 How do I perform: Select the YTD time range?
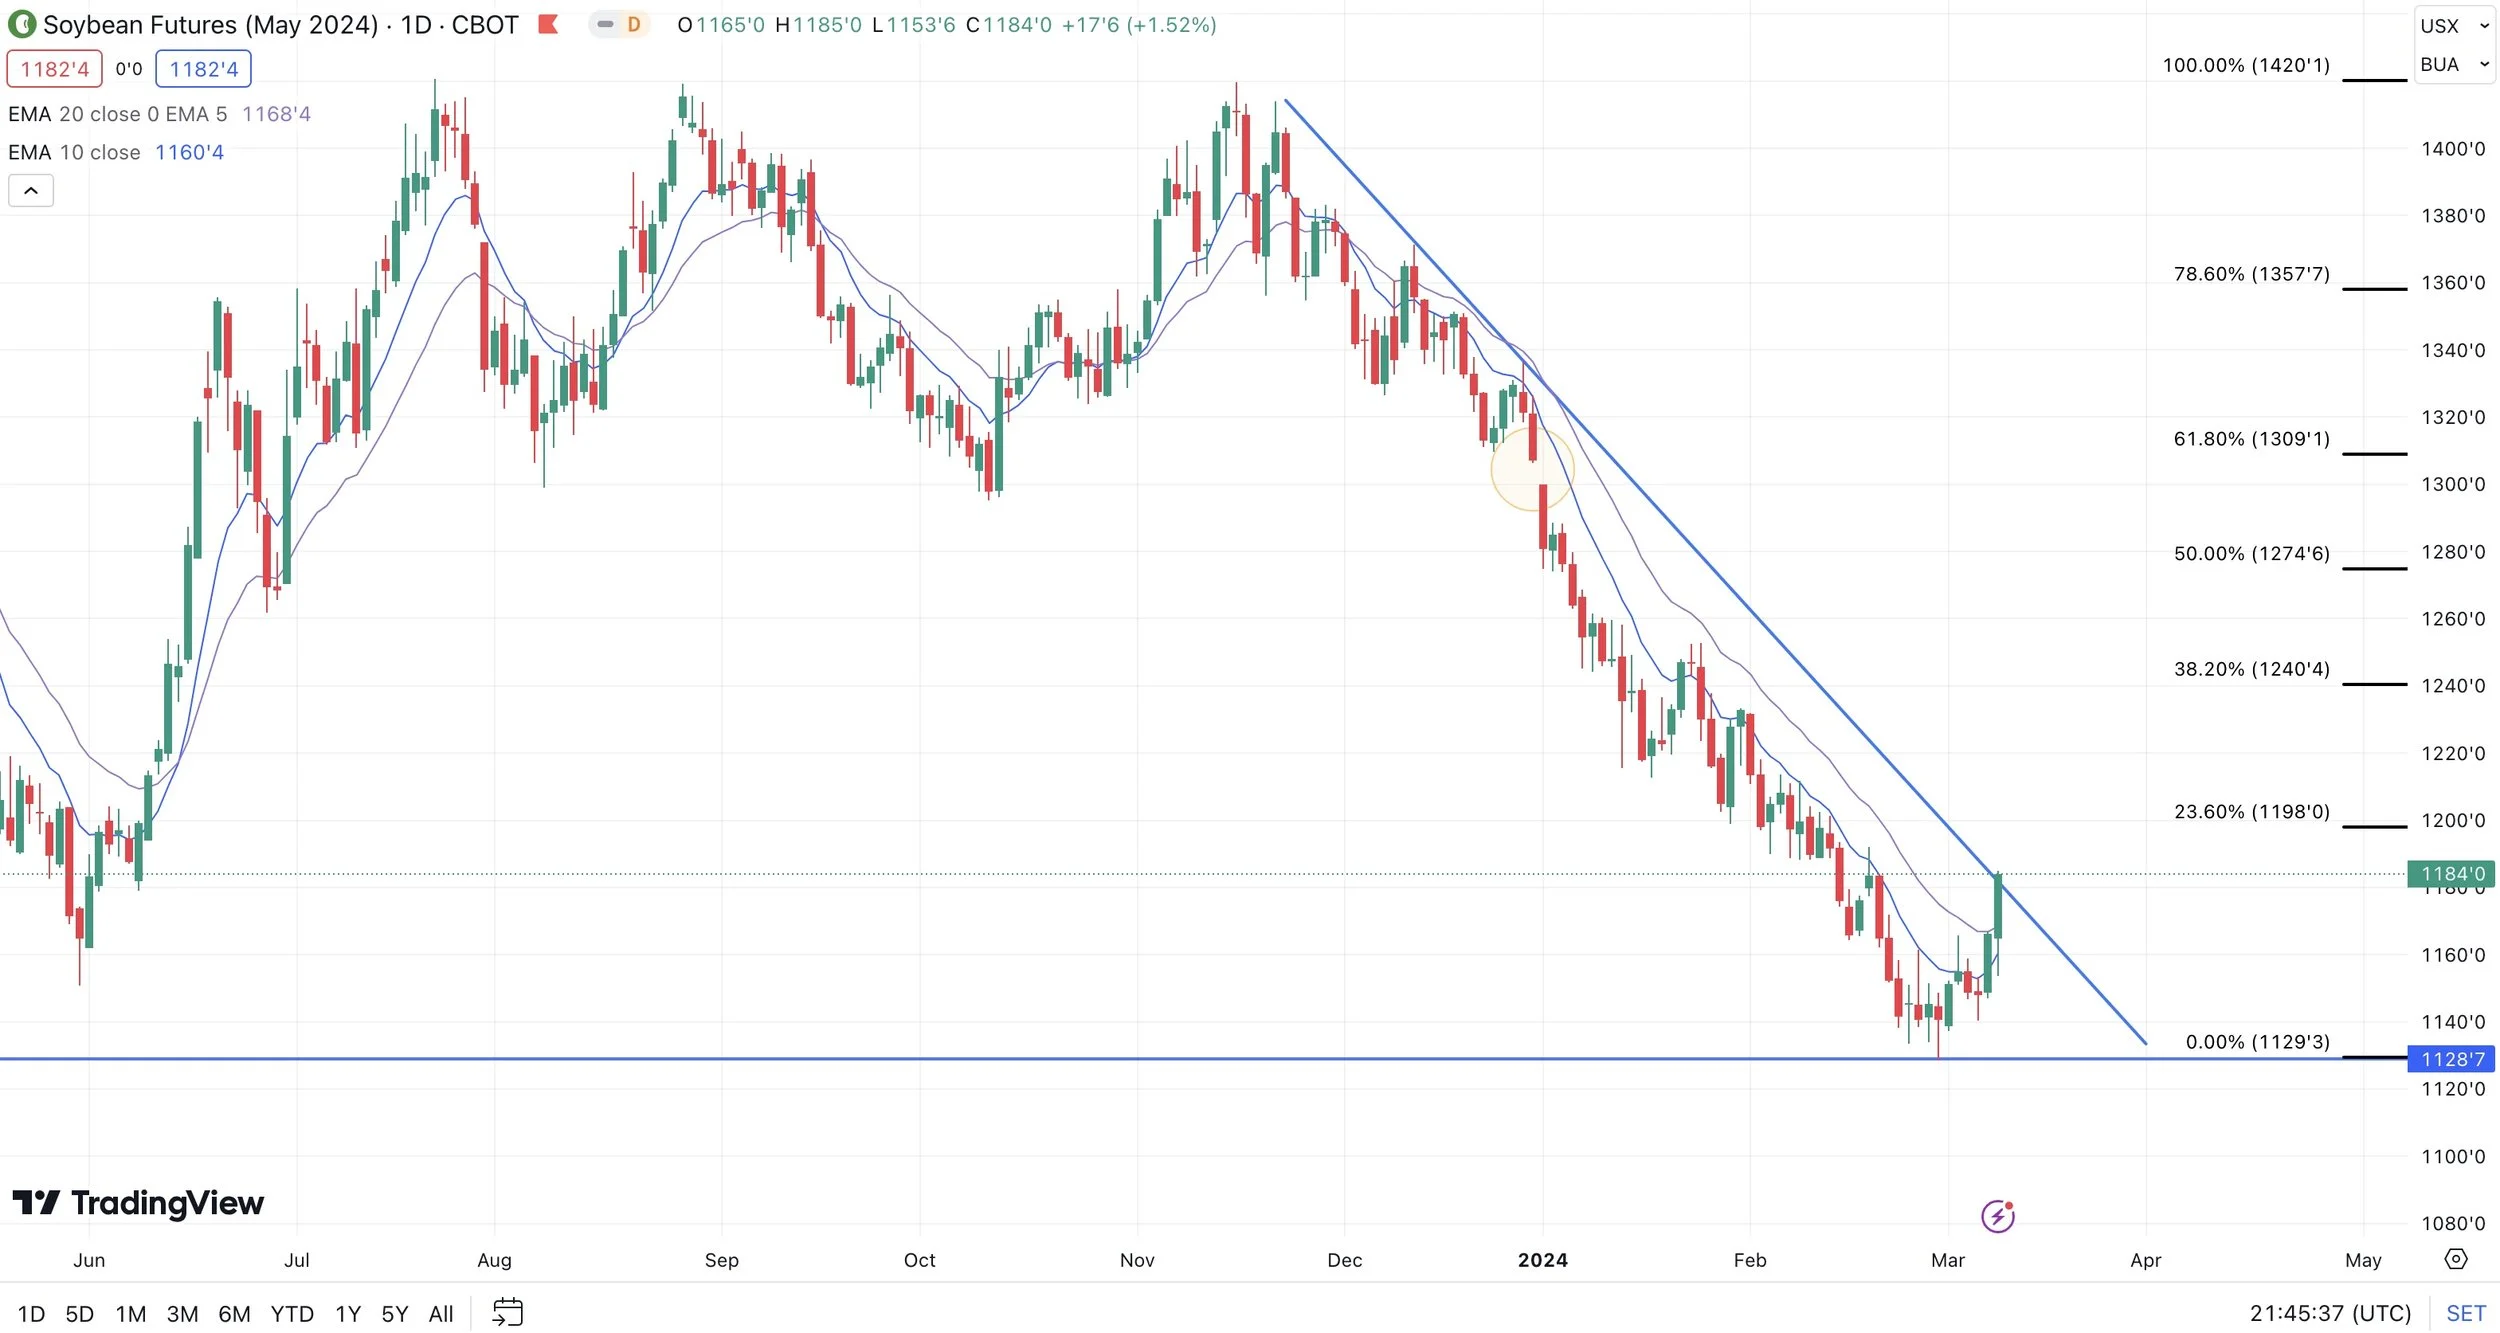[292, 1313]
